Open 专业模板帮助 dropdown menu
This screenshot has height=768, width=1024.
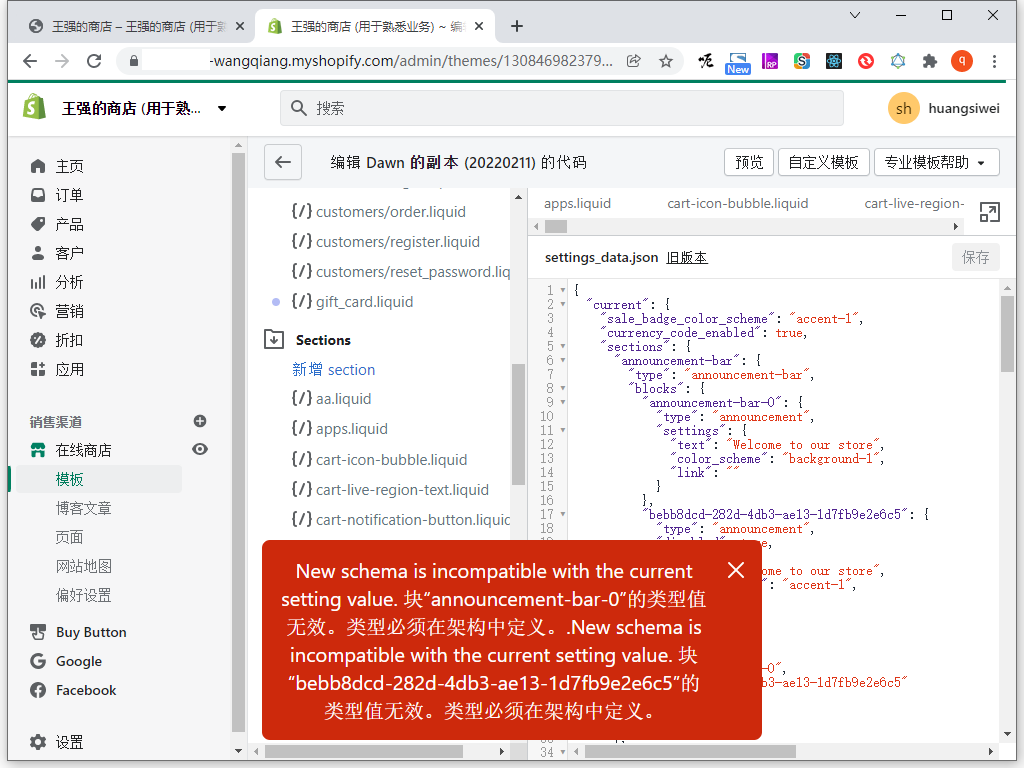coord(936,162)
